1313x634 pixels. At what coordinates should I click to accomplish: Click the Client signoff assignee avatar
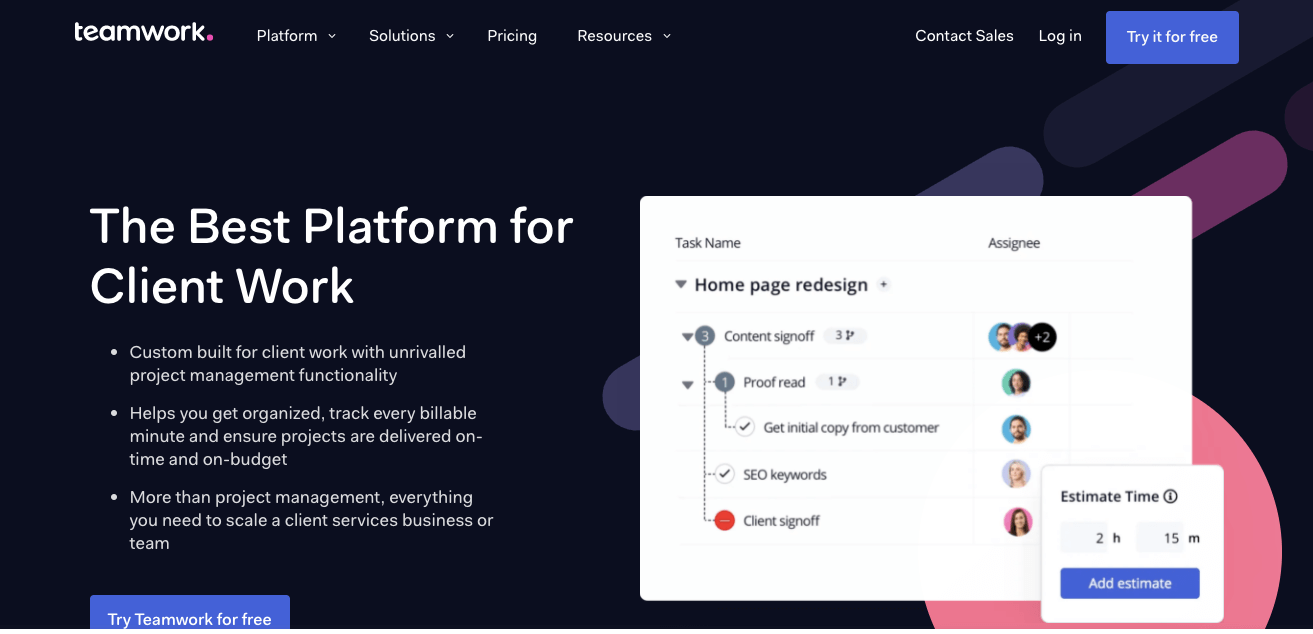pyautogui.click(x=1017, y=521)
